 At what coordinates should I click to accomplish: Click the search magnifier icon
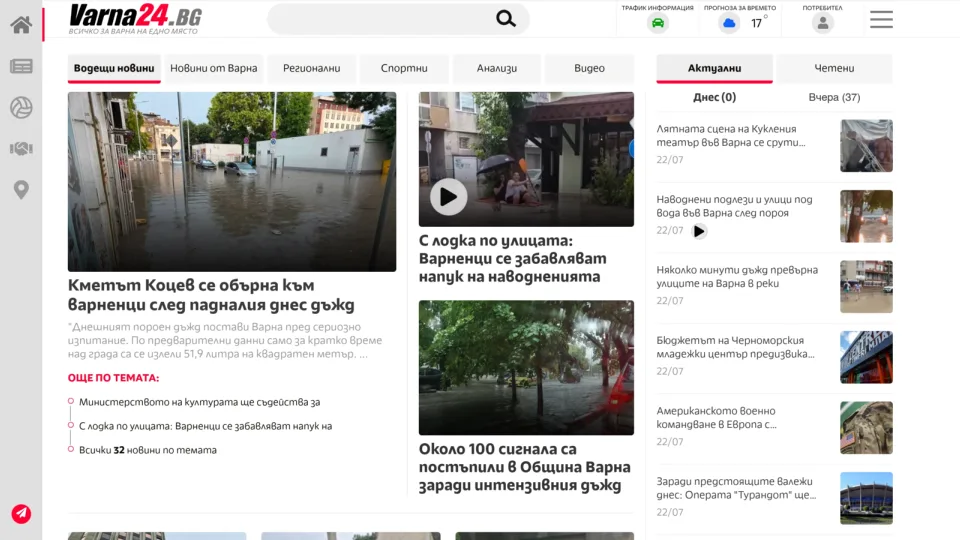point(506,19)
